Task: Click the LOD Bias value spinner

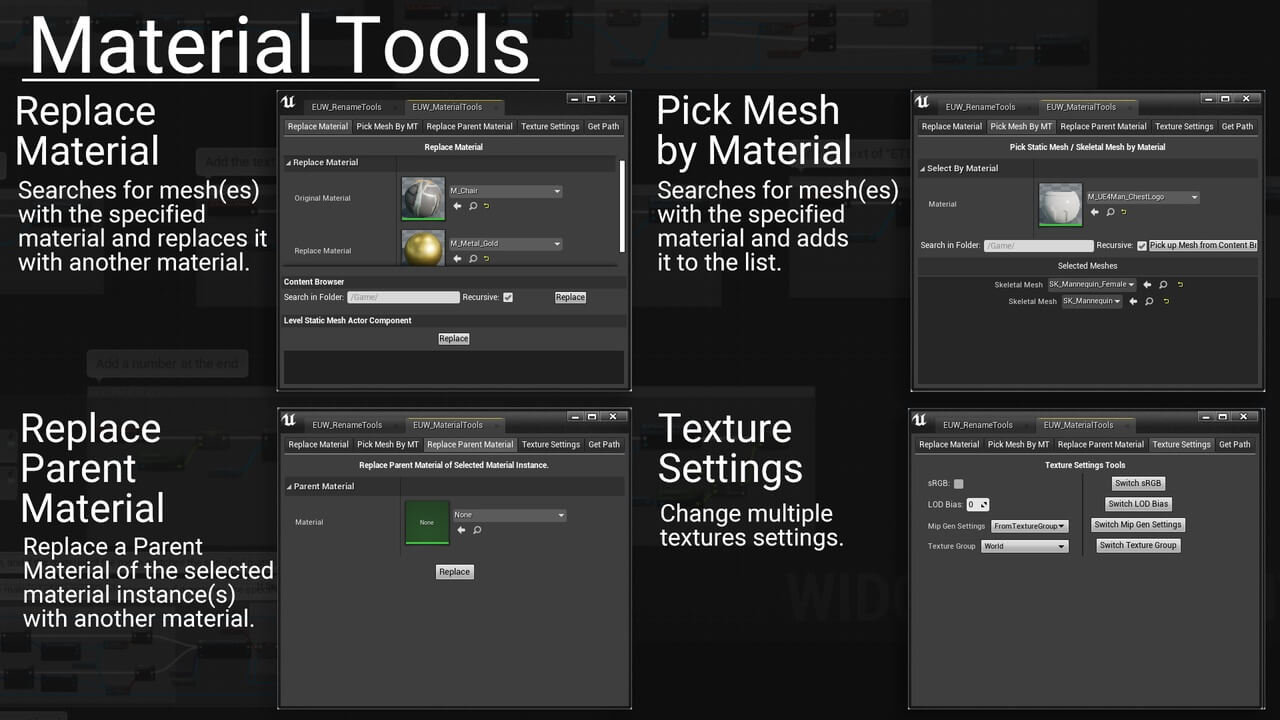Action: 978,505
